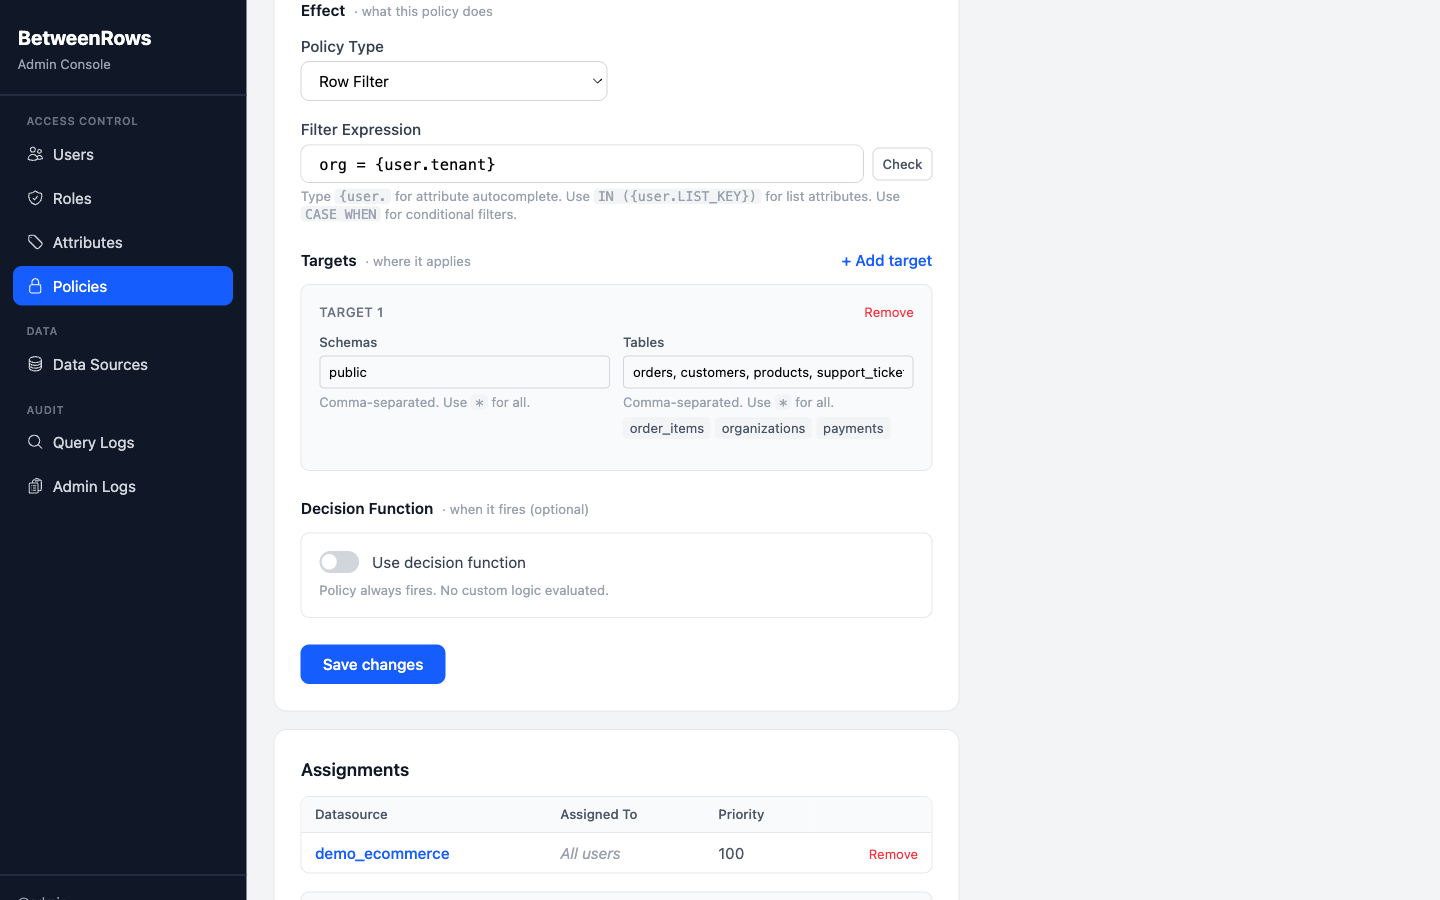Enable the Use decision function toggle

coord(339,562)
